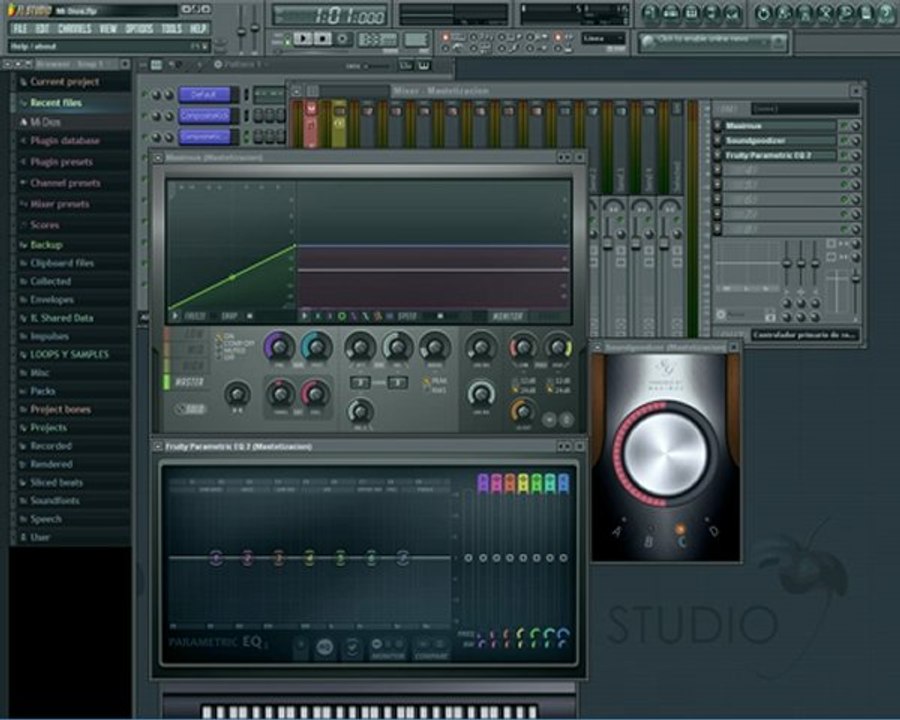This screenshot has width=900, height=720.
Task: Expand the Mixer presets folder
Action: [x=59, y=204]
